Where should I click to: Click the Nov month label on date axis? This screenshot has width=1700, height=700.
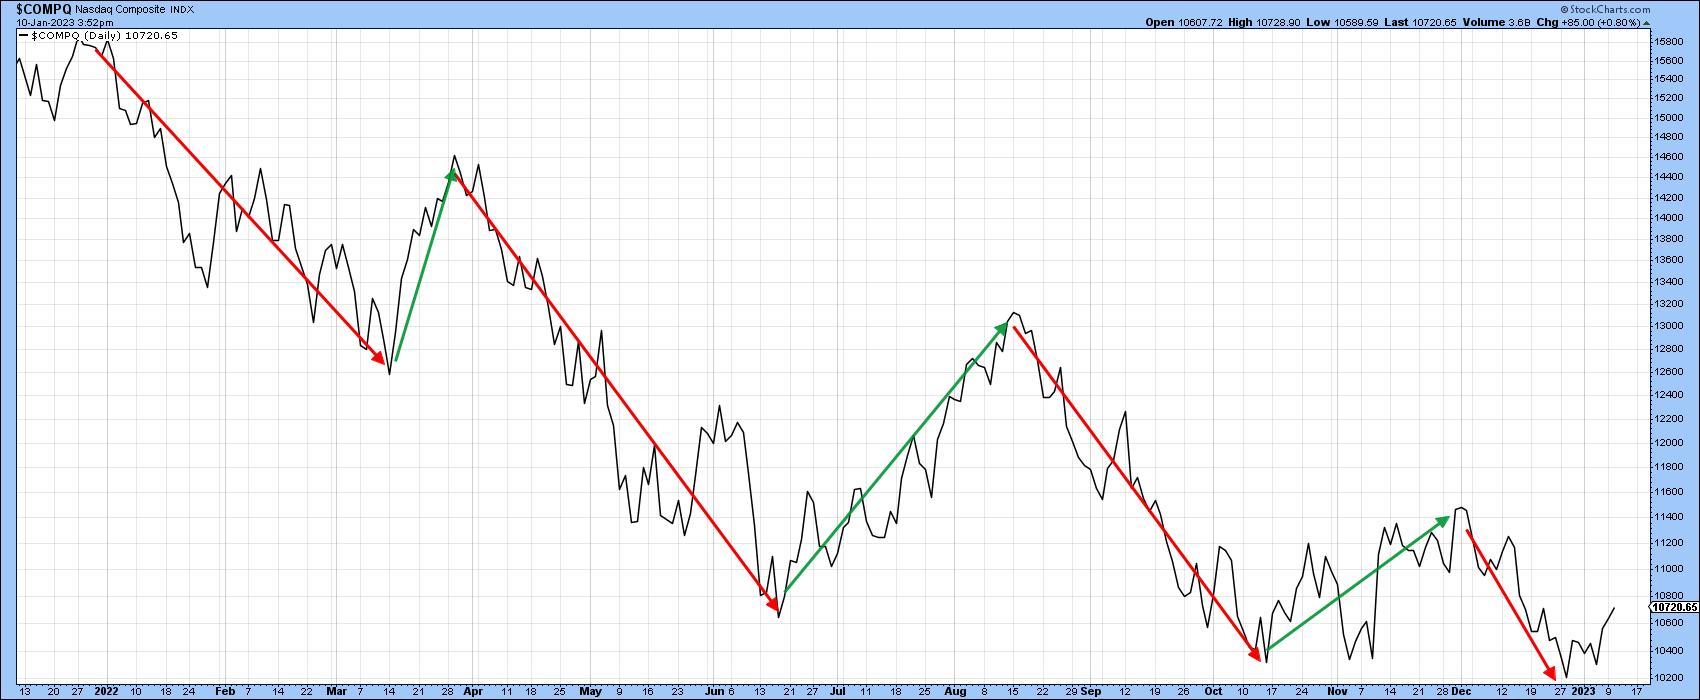(1337, 691)
